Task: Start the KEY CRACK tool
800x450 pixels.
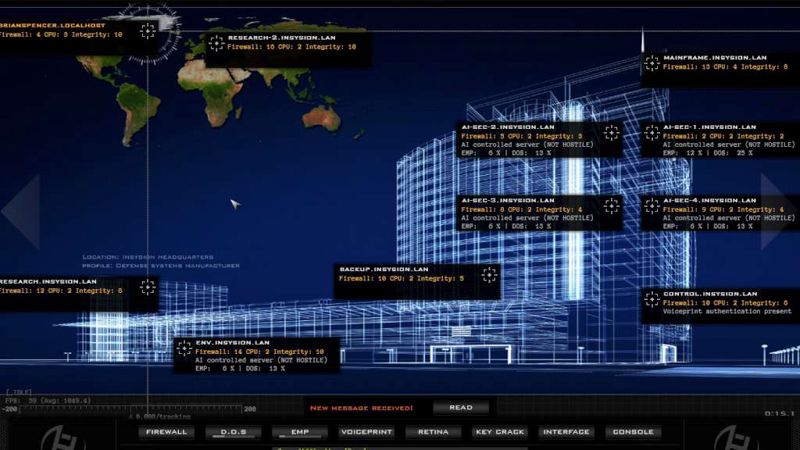Action: (500, 432)
